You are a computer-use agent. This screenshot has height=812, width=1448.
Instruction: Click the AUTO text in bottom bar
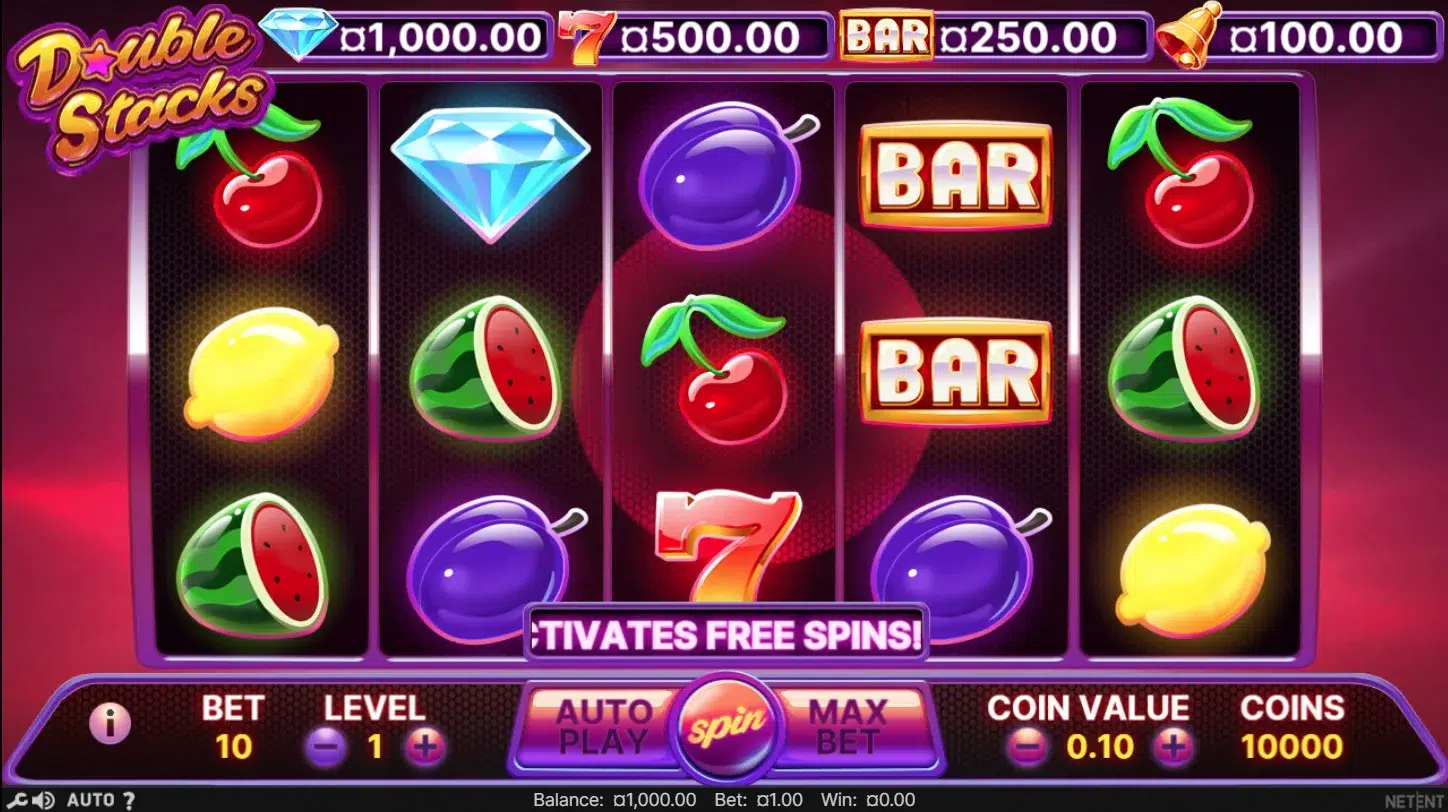point(90,800)
